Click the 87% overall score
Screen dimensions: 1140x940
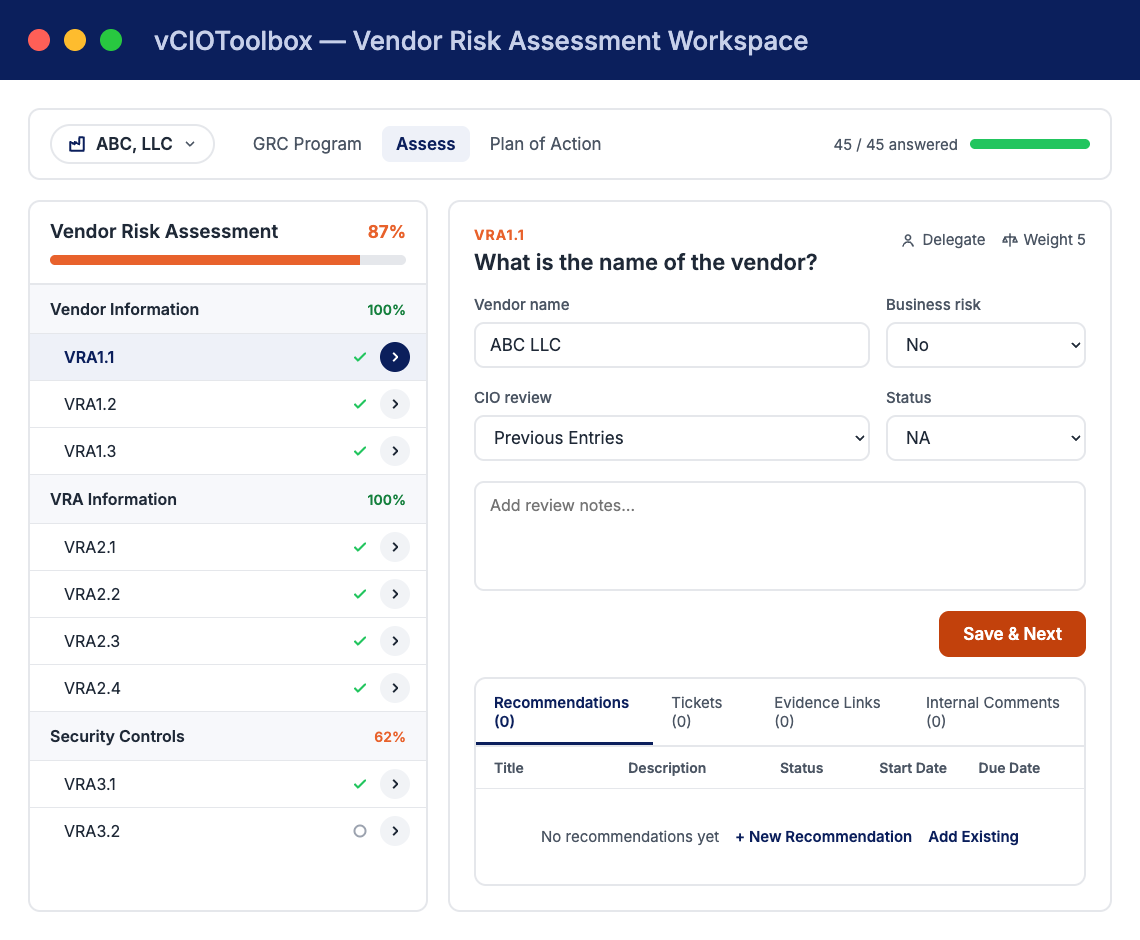pyautogui.click(x=386, y=232)
